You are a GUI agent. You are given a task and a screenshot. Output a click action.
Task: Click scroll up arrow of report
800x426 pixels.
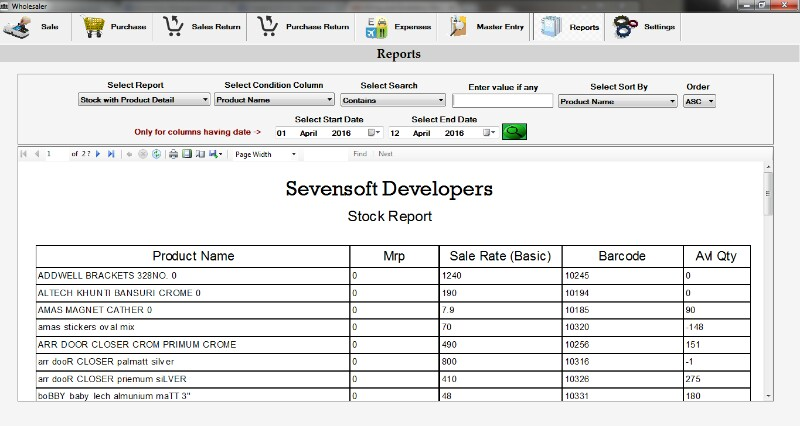(768, 167)
